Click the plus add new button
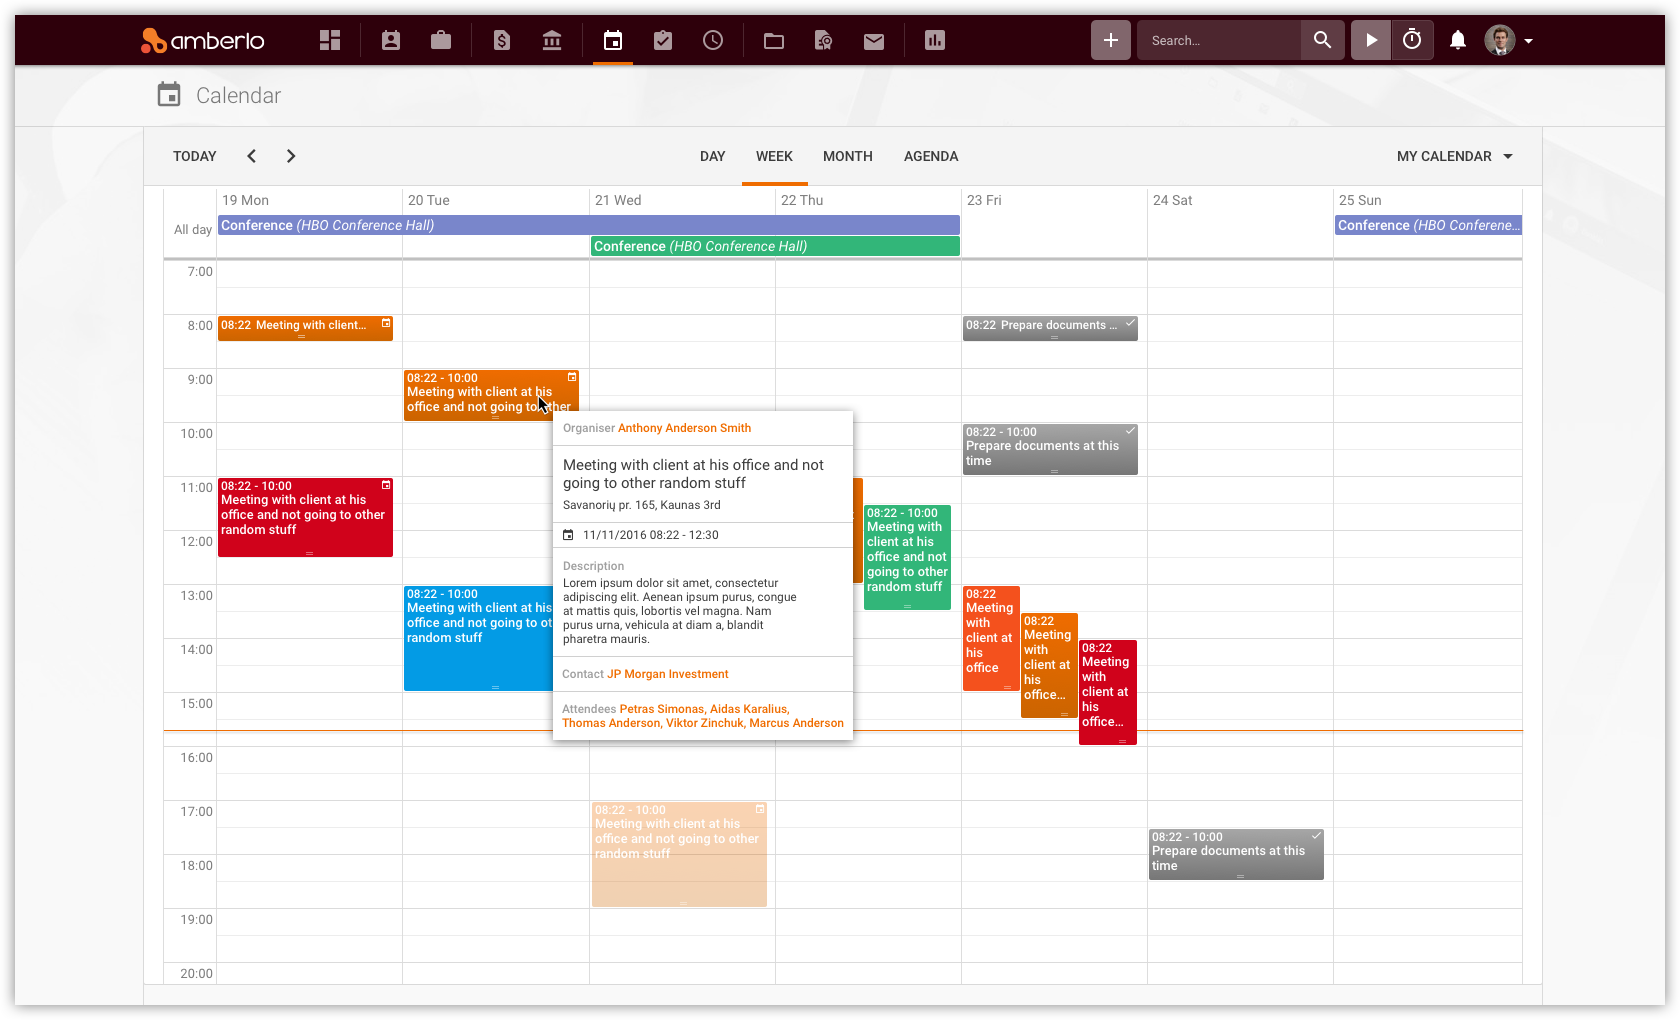Viewport: 1680px width, 1020px height. point(1111,40)
